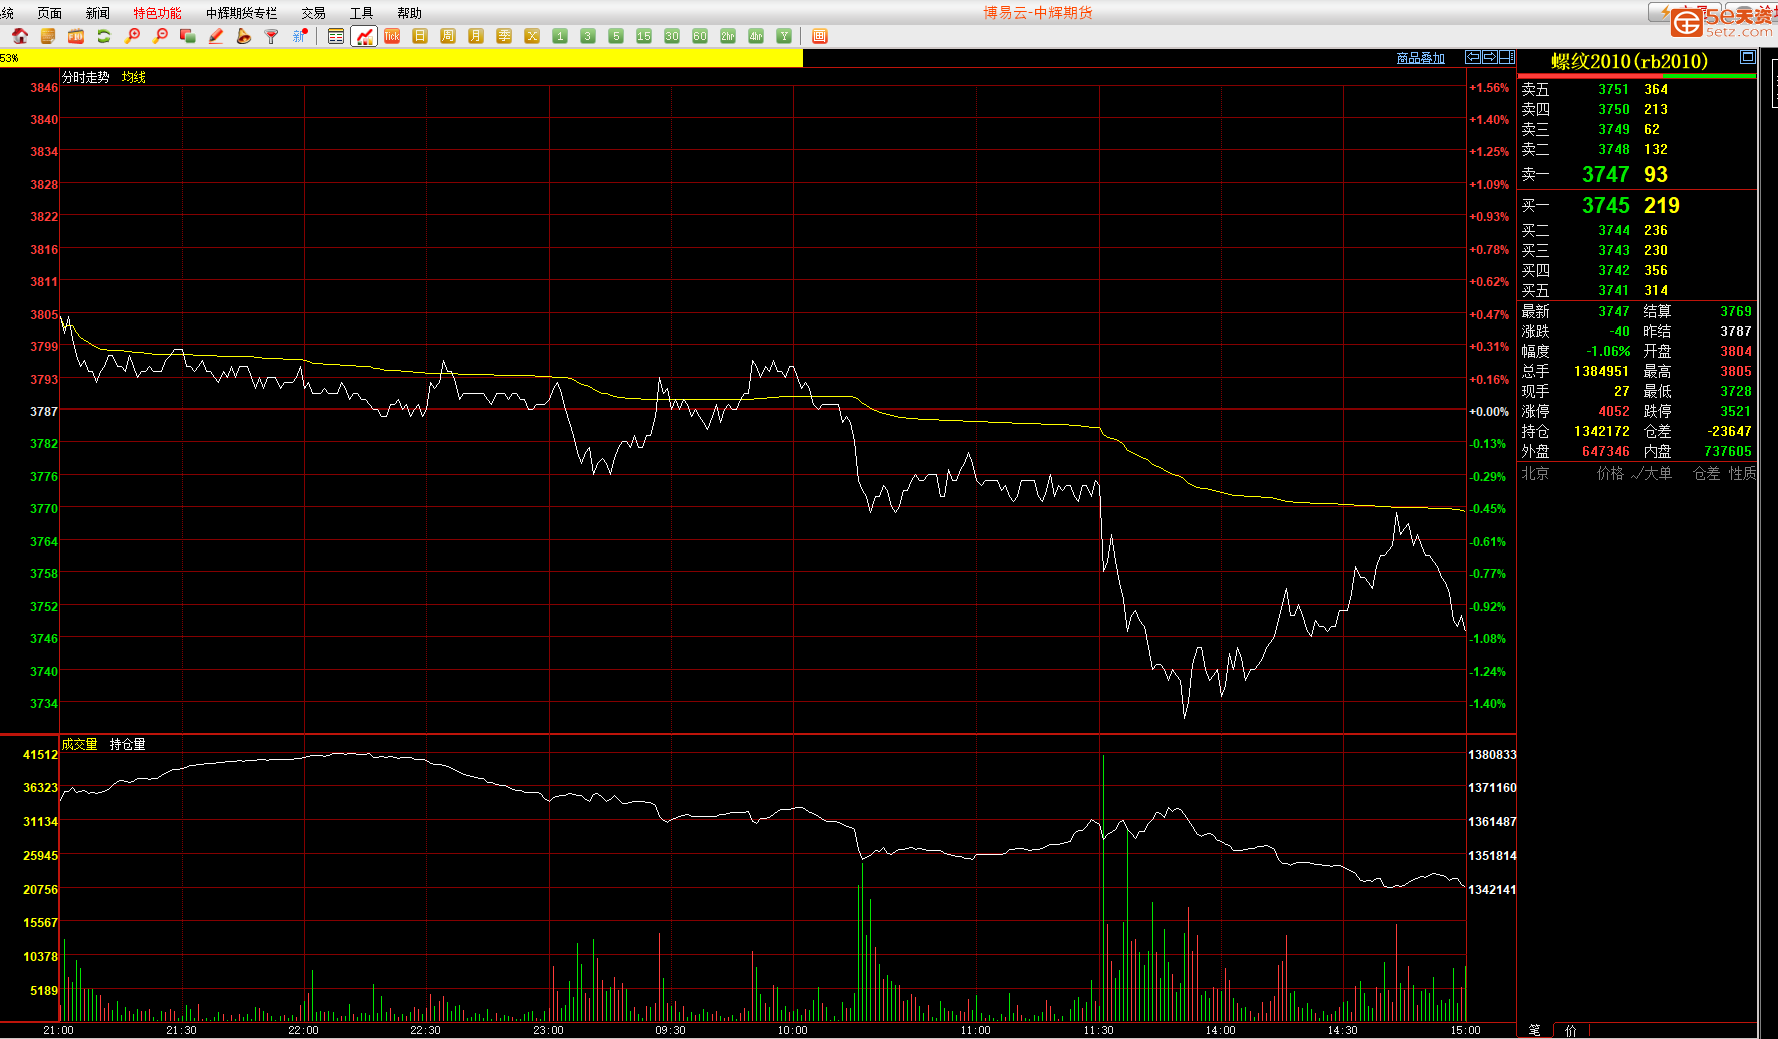This screenshot has width=1778, height=1039.
Task: Select the daily (日) K-line period
Action: 420,36
